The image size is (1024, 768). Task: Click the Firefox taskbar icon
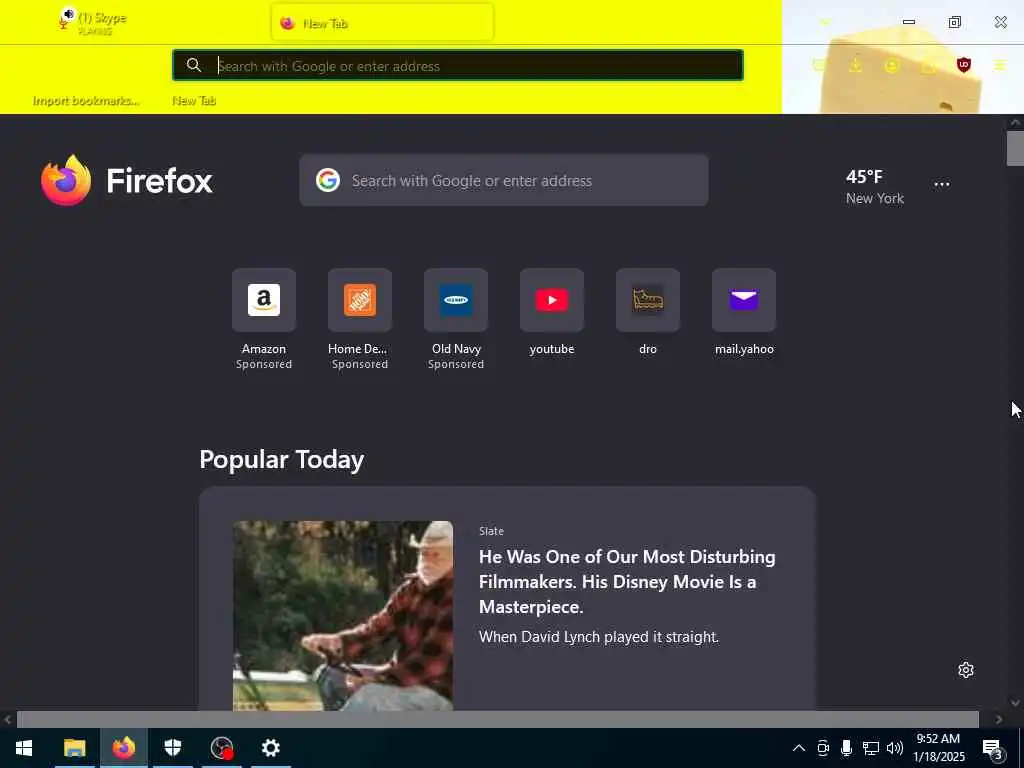tap(123, 748)
